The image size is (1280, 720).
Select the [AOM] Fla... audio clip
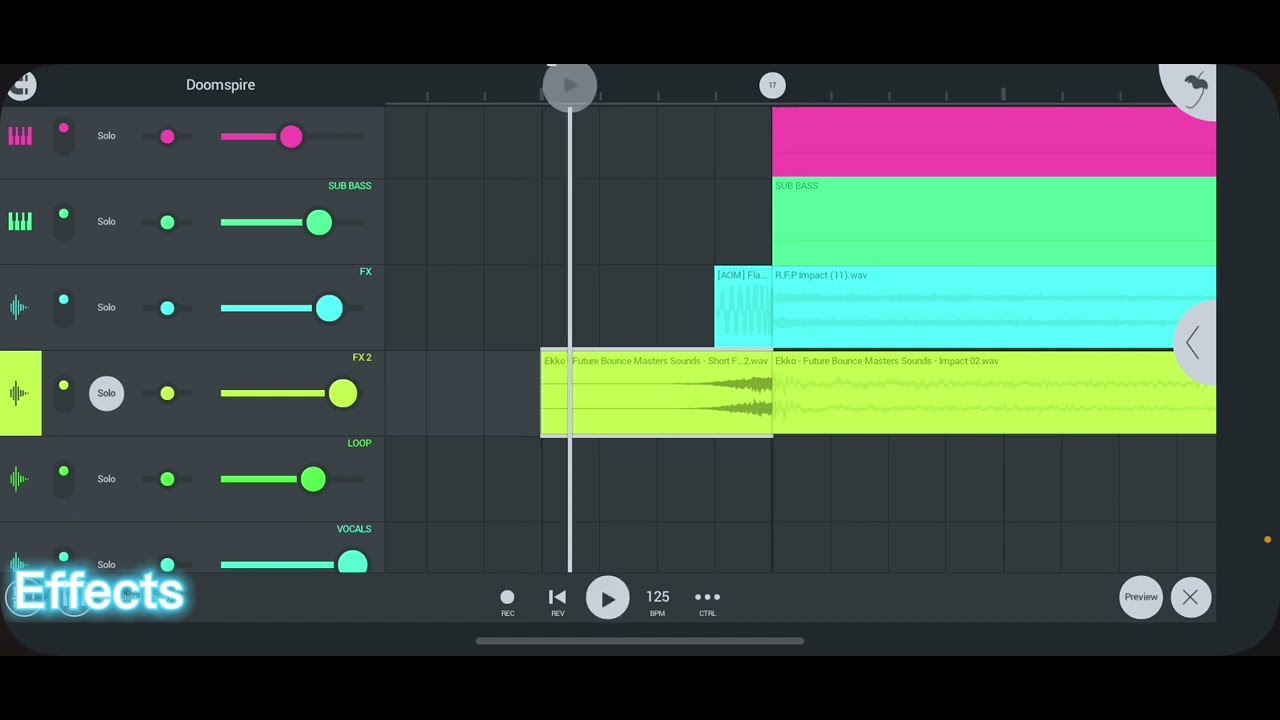click(x=743, y=307)
